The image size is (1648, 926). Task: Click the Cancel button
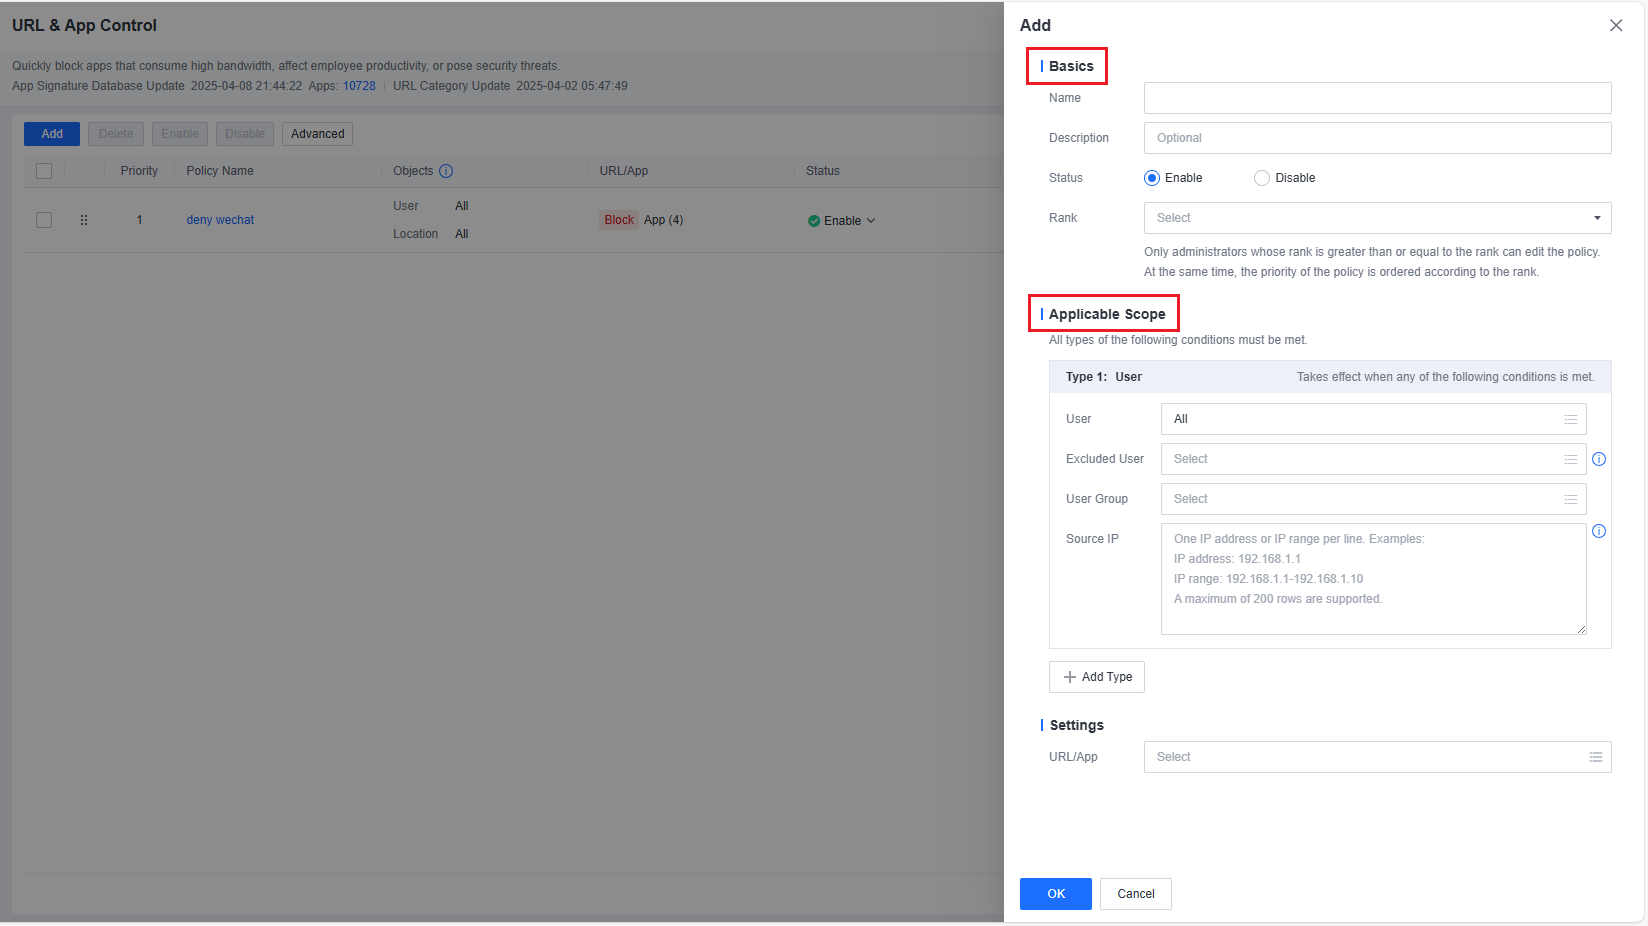[x=1136, y=894]
